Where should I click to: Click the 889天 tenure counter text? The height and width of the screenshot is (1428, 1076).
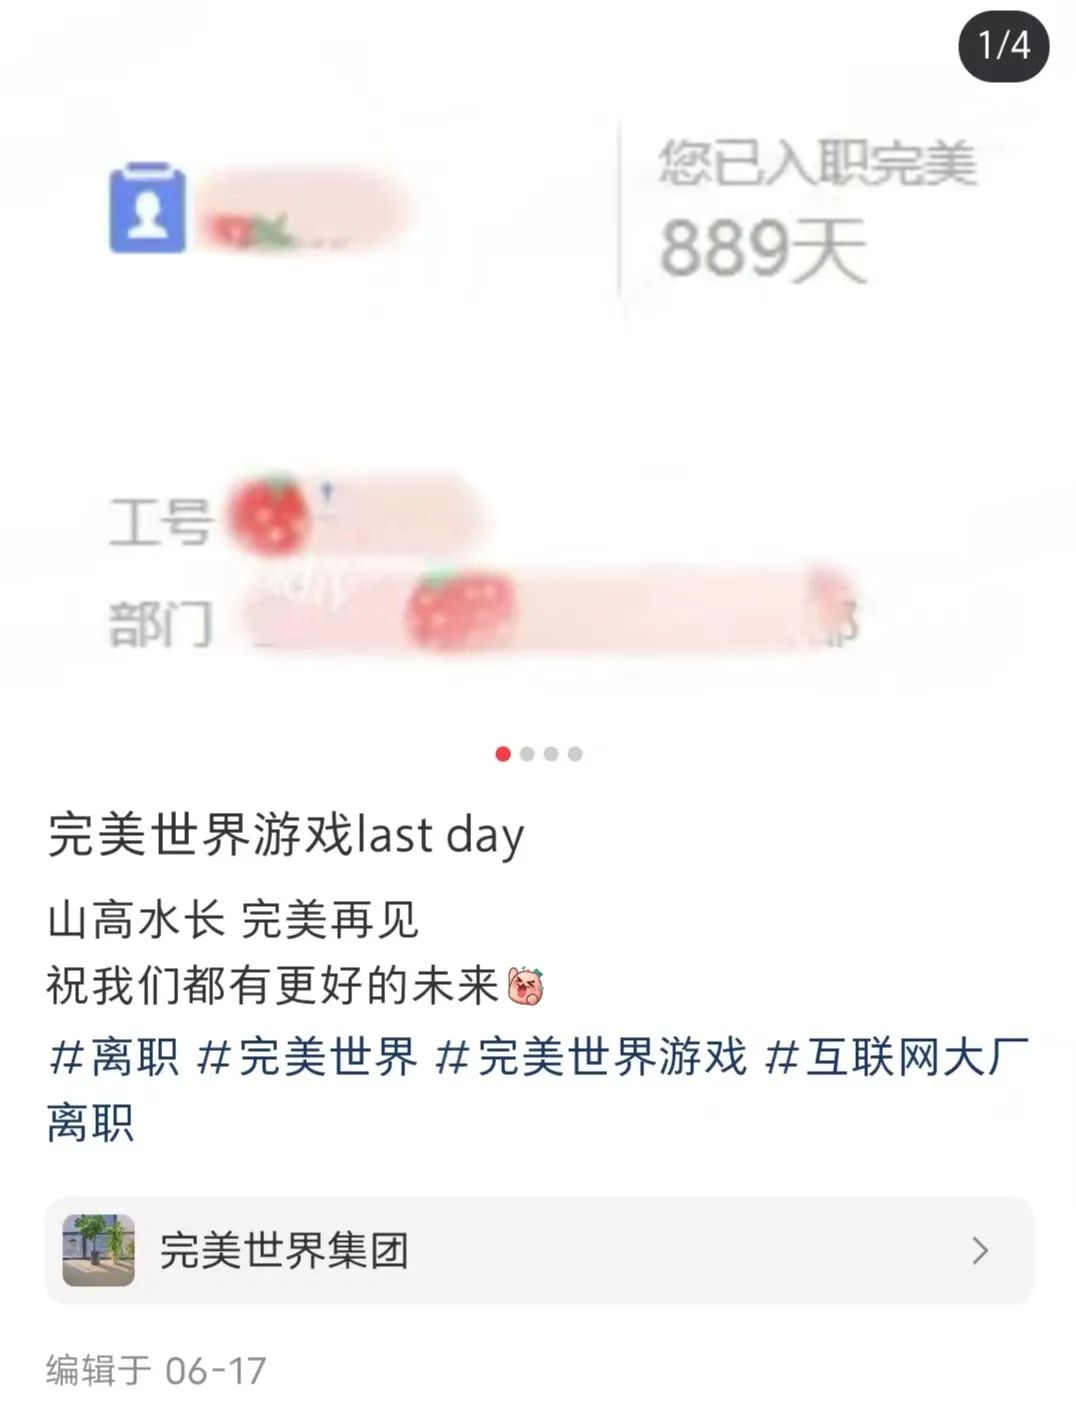pos(762,250)
